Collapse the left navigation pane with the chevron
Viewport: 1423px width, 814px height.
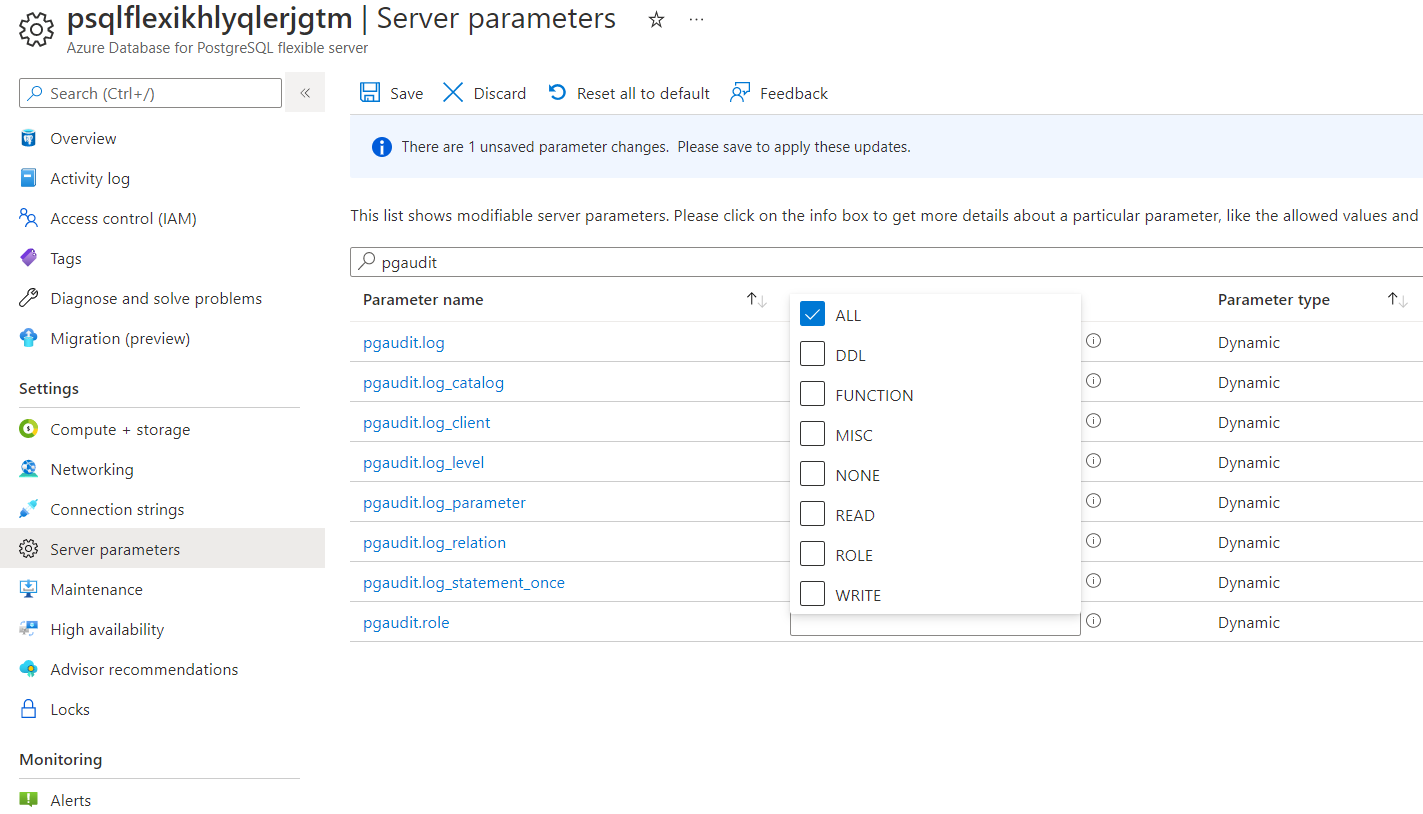click(305, 92)
